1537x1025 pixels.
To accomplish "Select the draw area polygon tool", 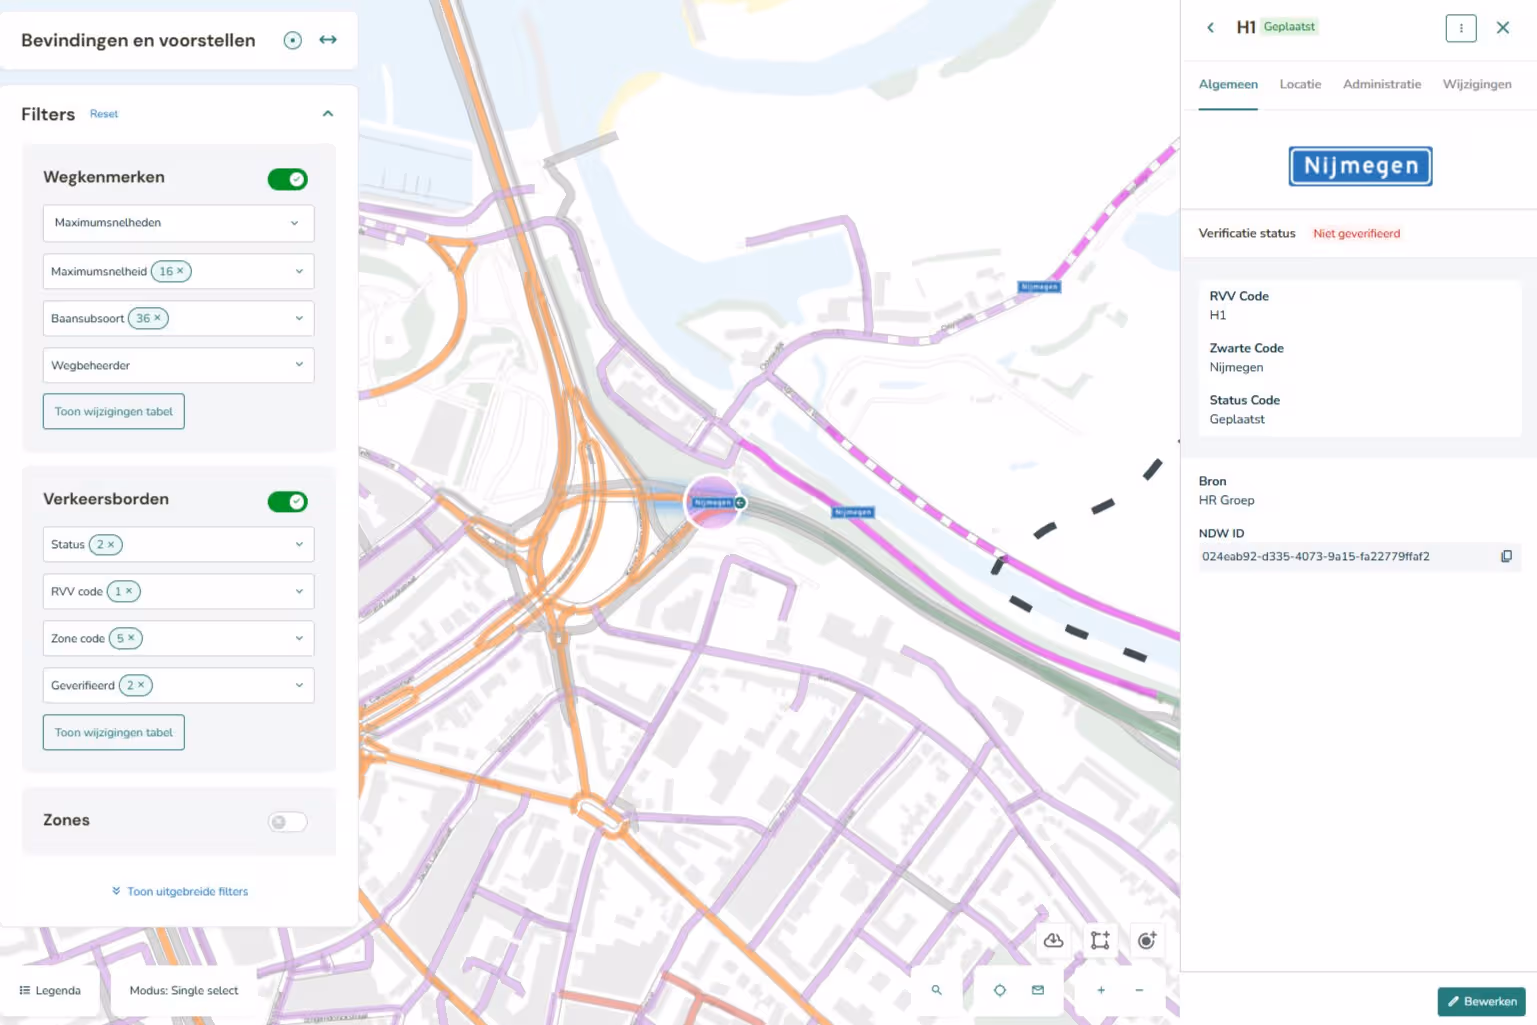I will coord(1100,940).
